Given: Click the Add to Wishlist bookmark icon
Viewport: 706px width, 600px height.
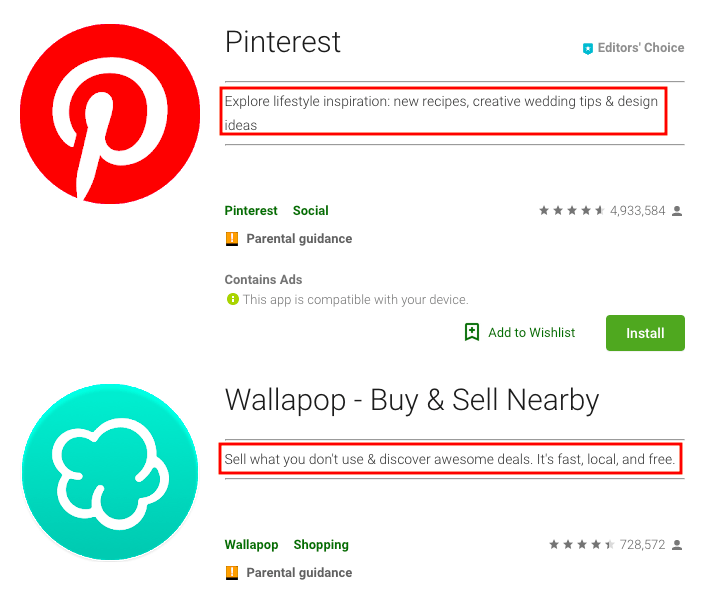Looking at the screenshot, I should click(x=471, y=332).
